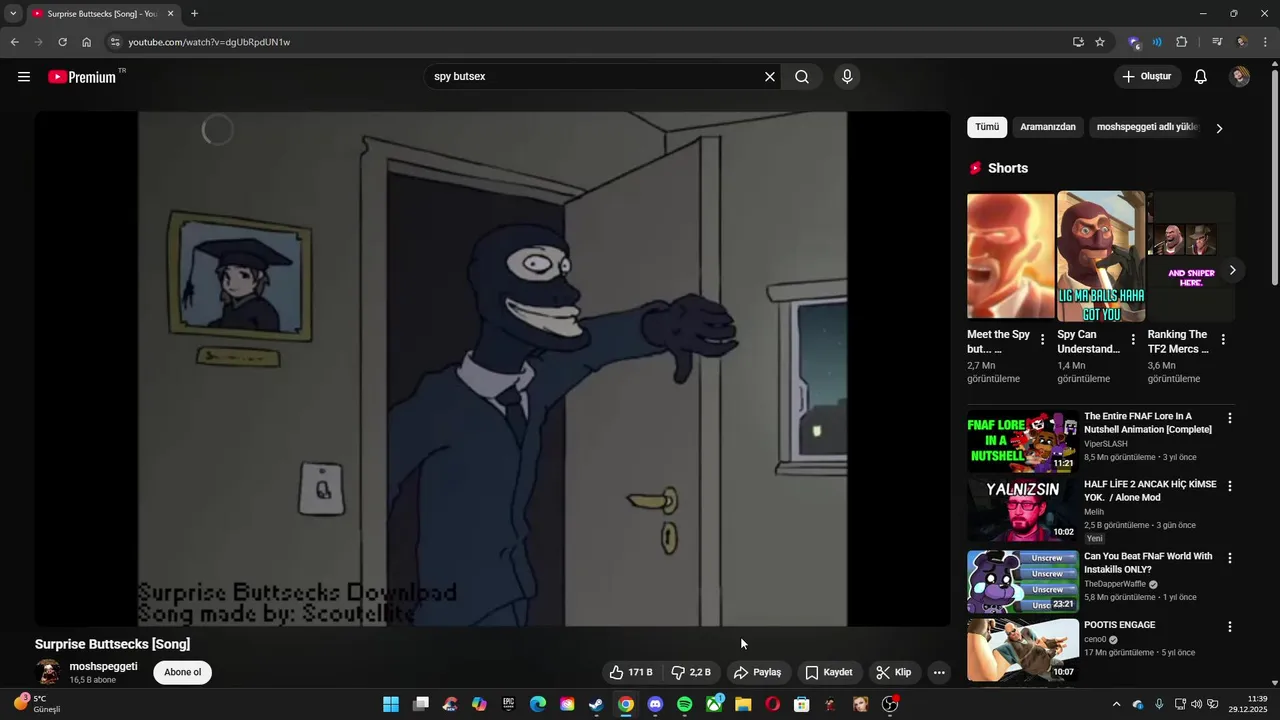Image resolution: width=1280 pixels, height=720 pixels.
Task: Open options for Meet the Spy short
Action: coord(1043,340)
